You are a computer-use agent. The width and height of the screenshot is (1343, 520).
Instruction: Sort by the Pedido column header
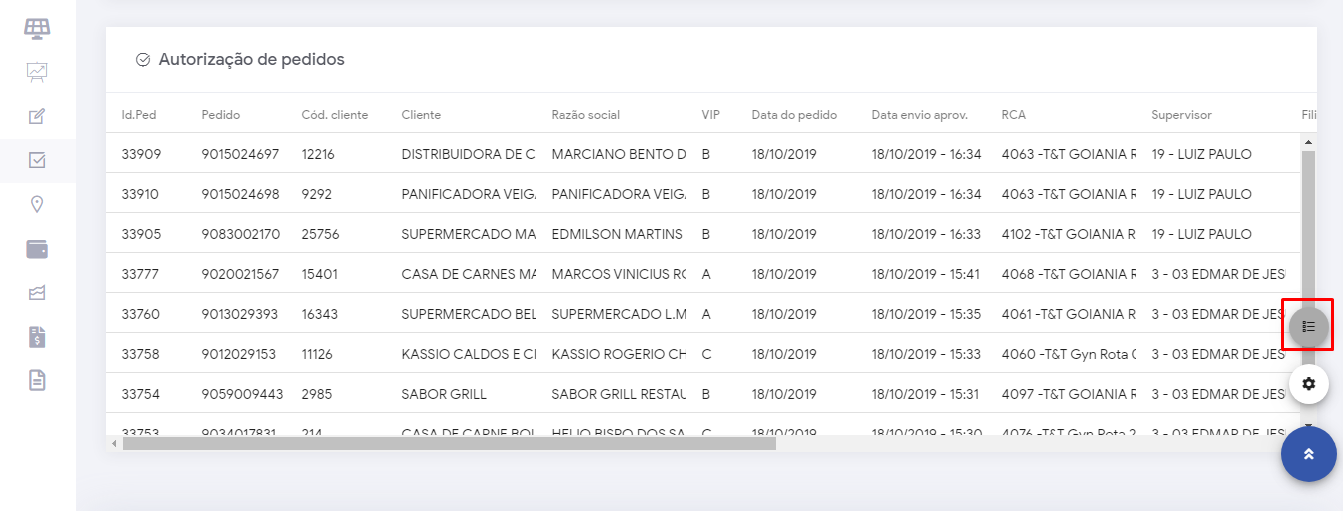pyautogui.click(x=220, y=115)
